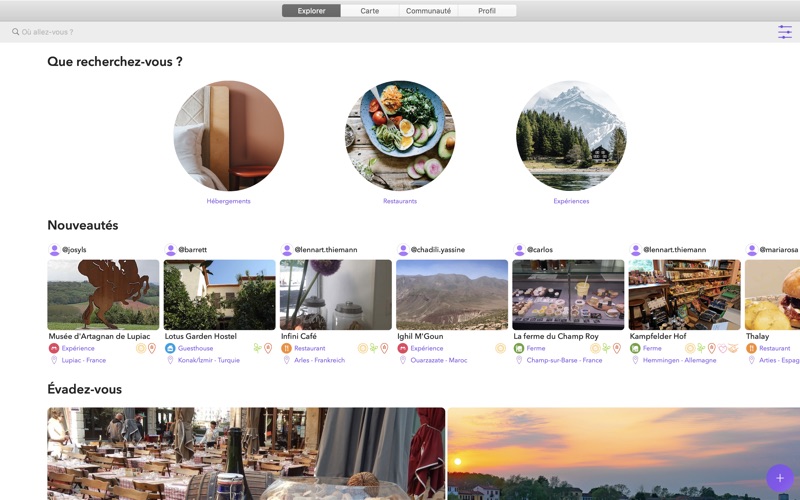
Task: Click location pin beside Ouarzazate - Maroc
Action: pyautogui.click(x=403, y=360)
